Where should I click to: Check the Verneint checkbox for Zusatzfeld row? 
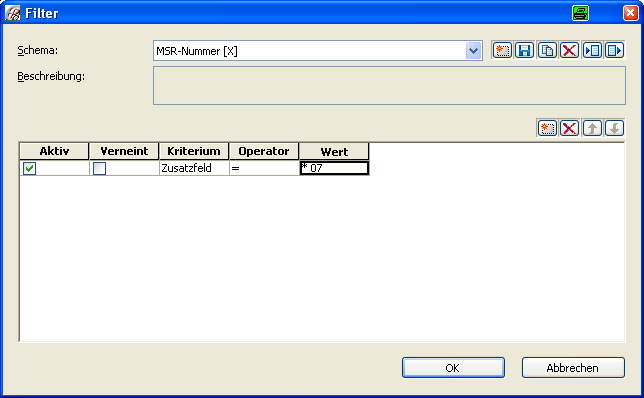[99, 168]
